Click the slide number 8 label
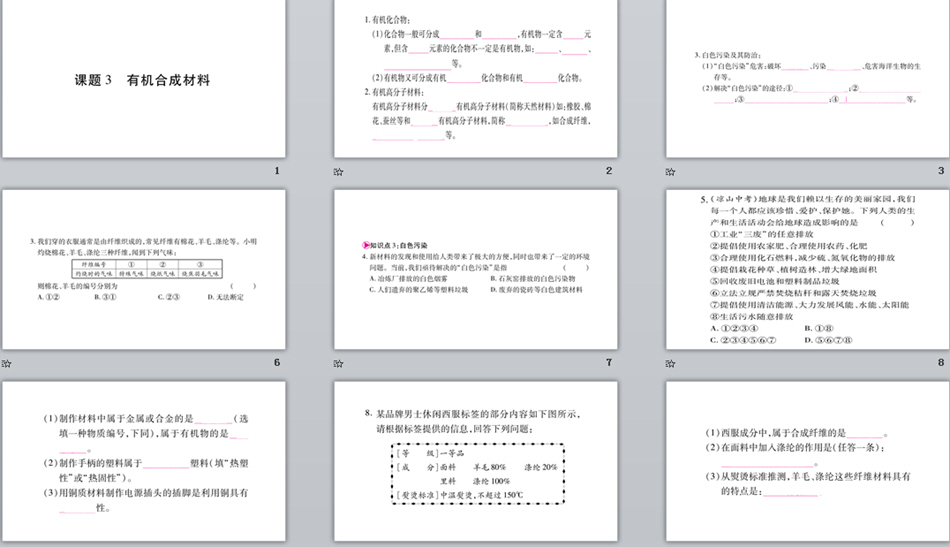The width and height of the screenshot is (950, 547). point(940,362)
